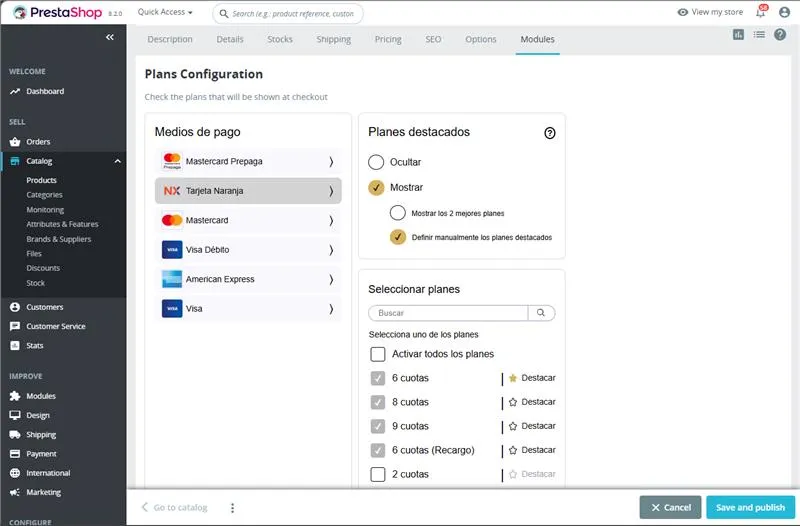
Task: Expand Mastercard Prepaga chevron
Action: [x=331, y=162]
